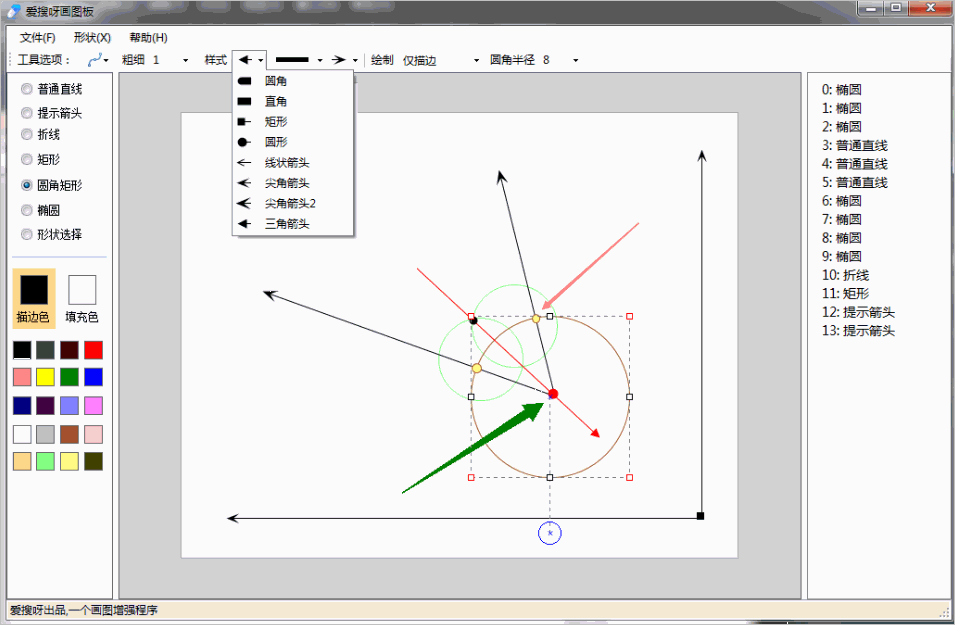
Task: Select shape list item 12: 提示箭头
Action: click(x=858, y=312)
